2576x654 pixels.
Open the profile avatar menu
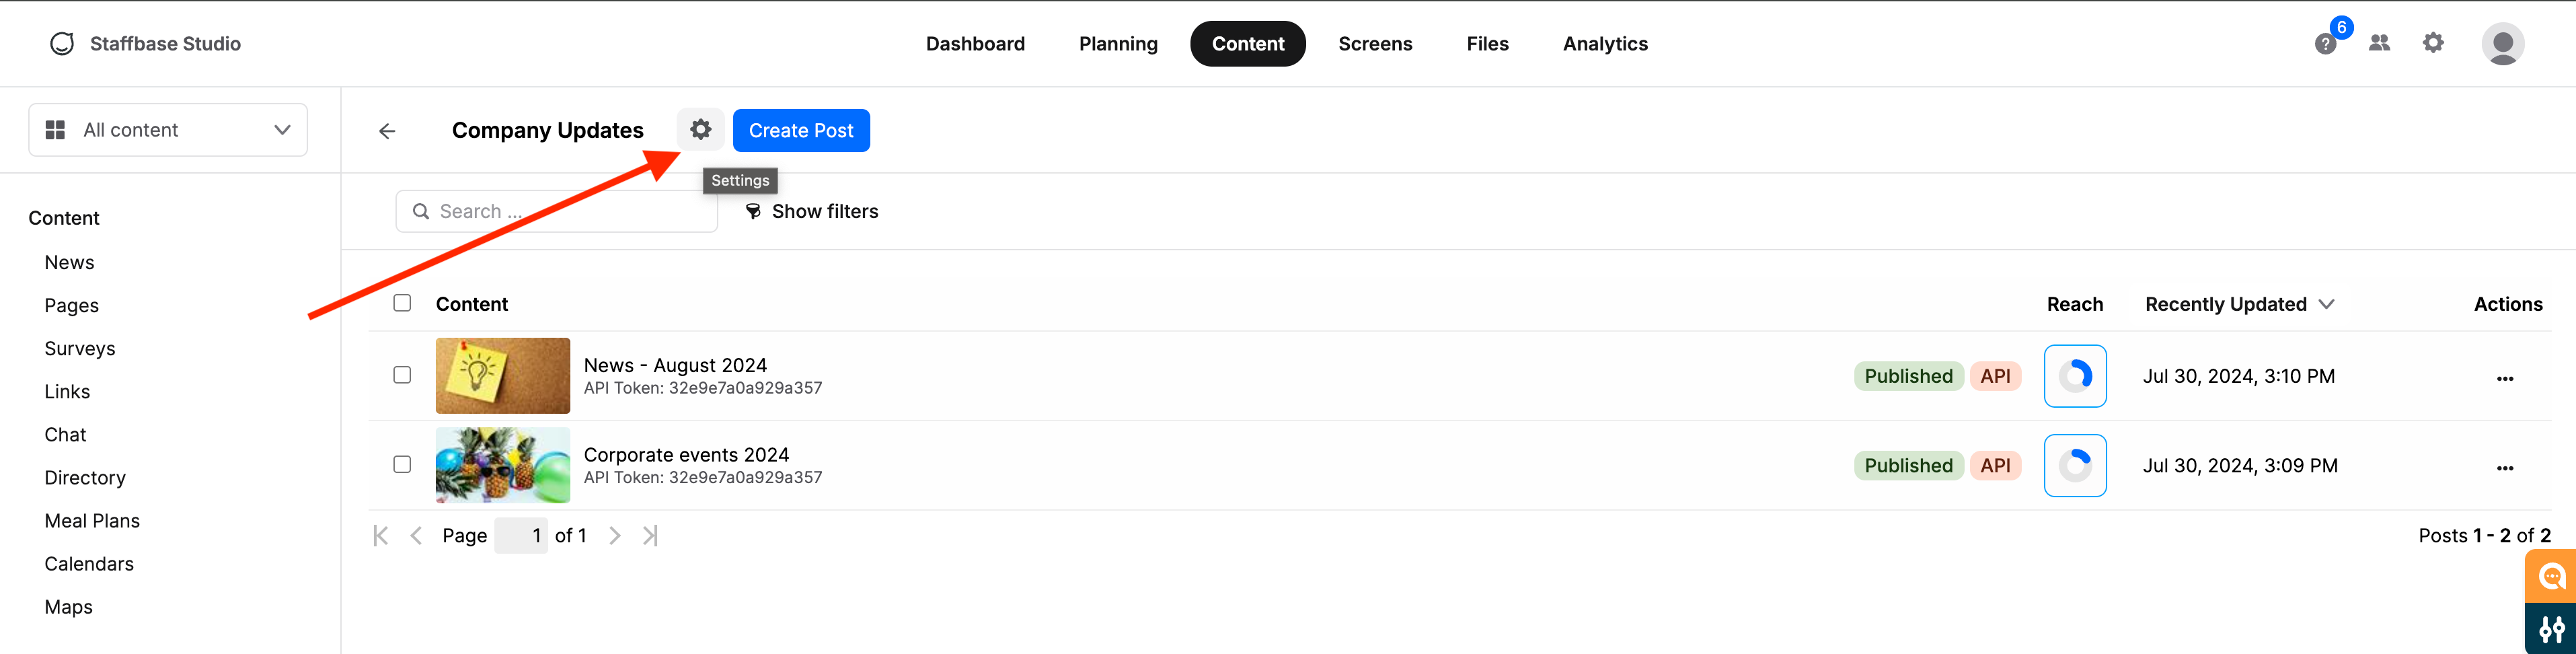pyautogui.click(x=2502, y=44)
